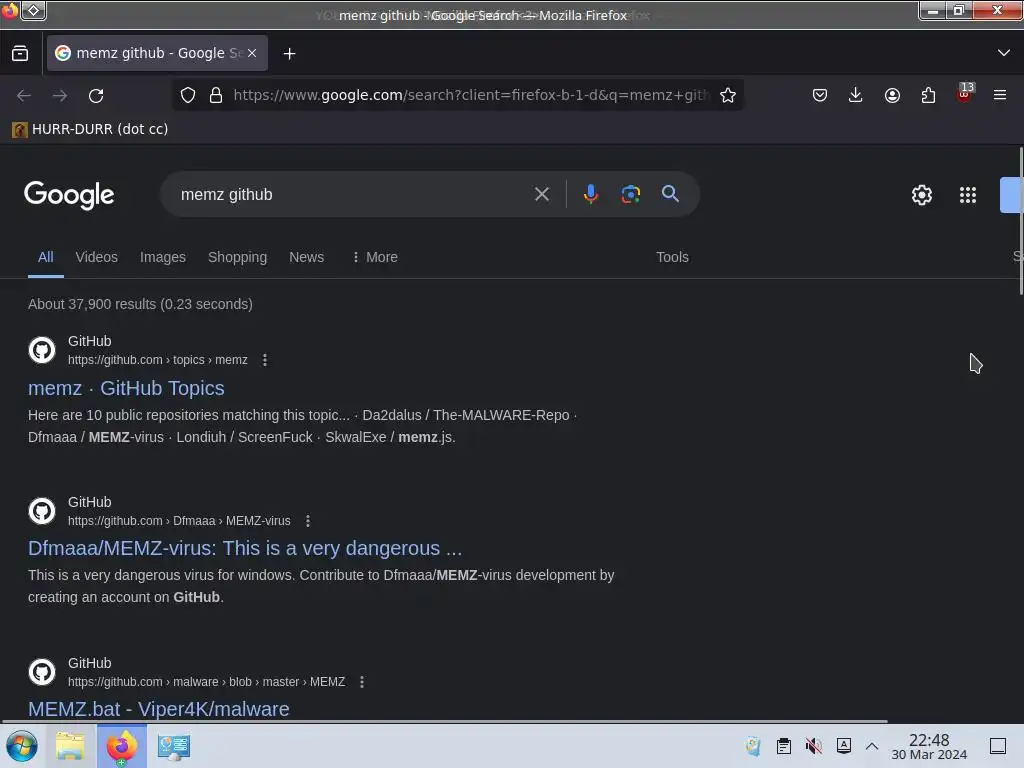The width and height of the screenshot is (1024, 768).
Task: Open Firefox View recent browsing icon
Action: pyautogui.click(x=20, y=54)
